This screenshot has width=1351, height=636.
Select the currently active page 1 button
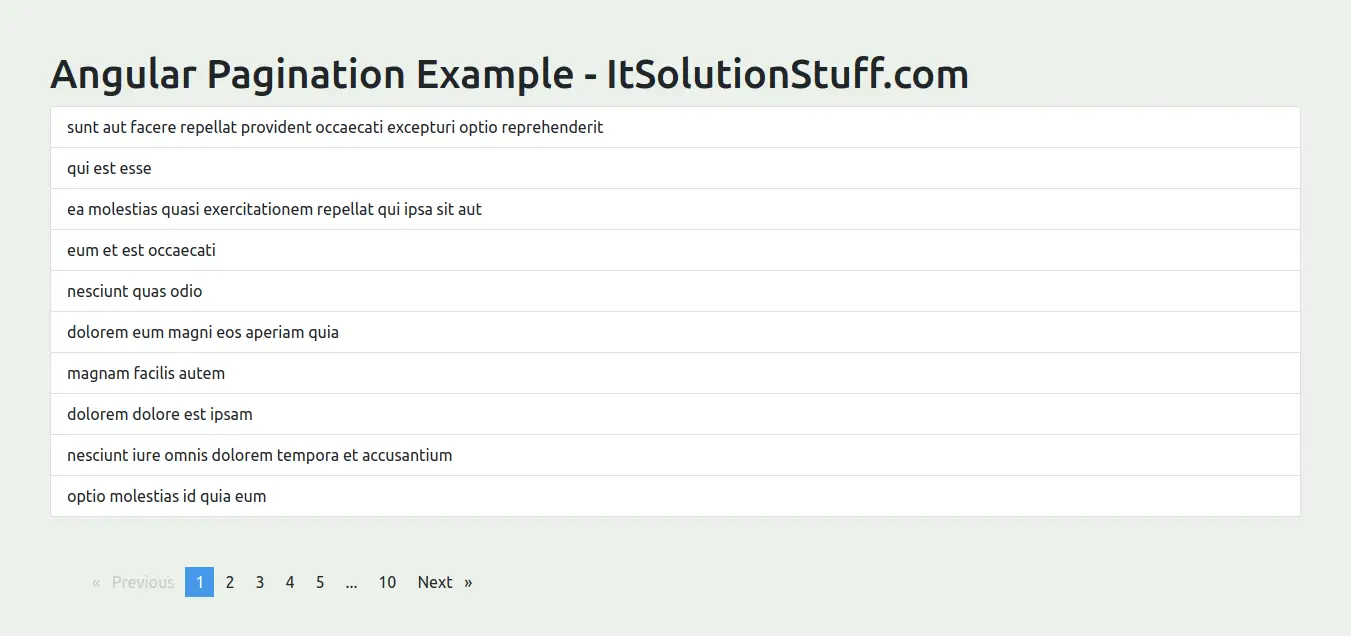coord(200,582)
